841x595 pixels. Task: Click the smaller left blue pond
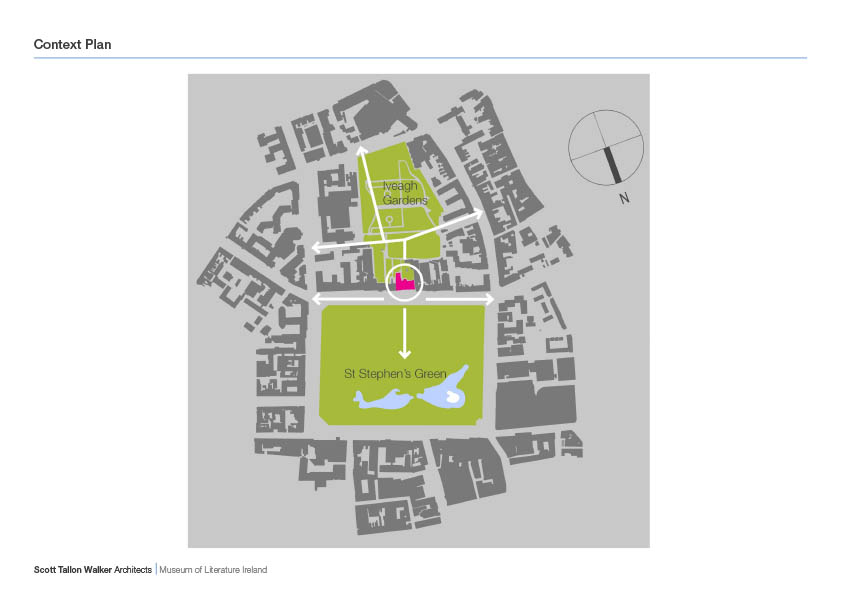(x=383, y=400)
